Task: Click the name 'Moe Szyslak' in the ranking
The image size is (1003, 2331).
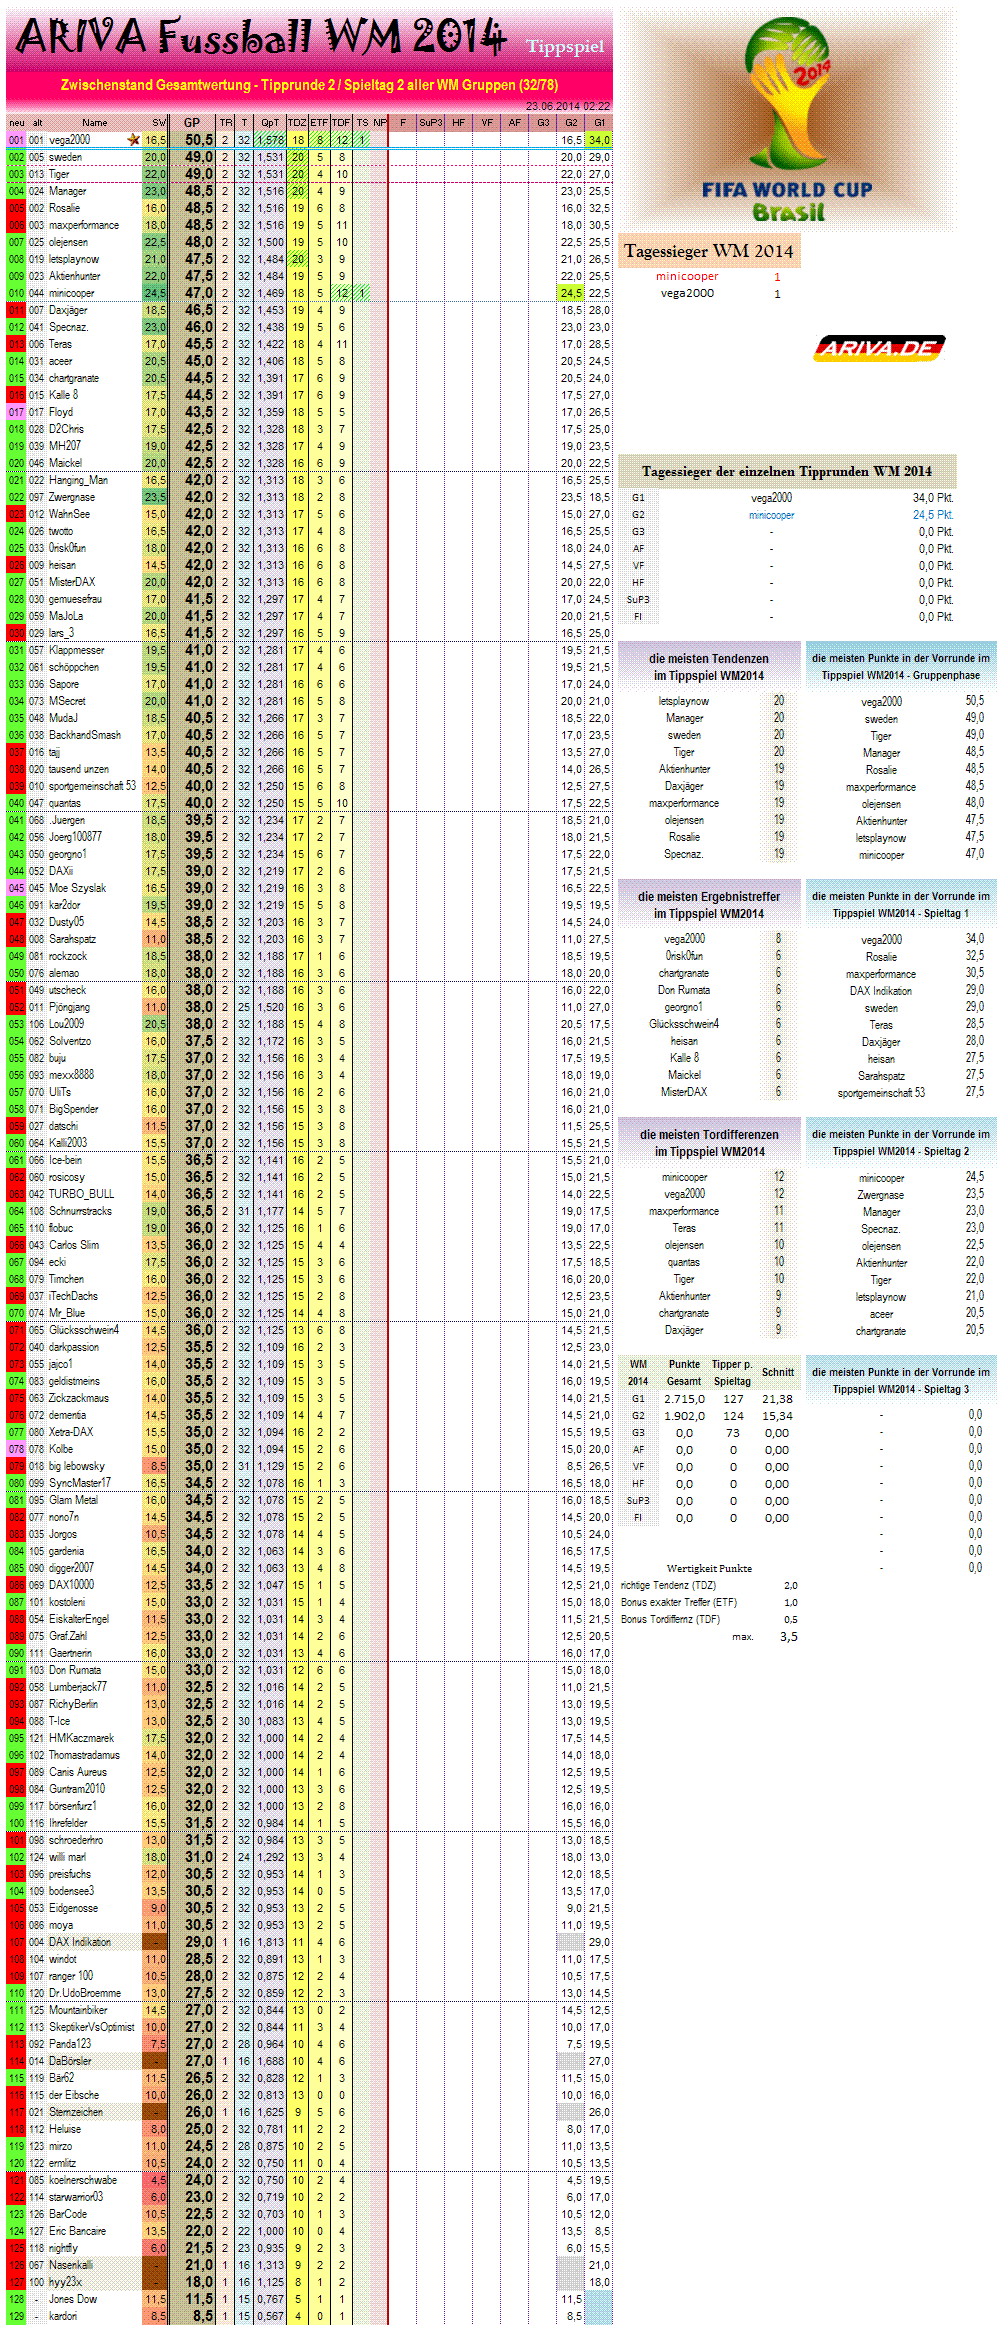Action: tap(77, 888)
